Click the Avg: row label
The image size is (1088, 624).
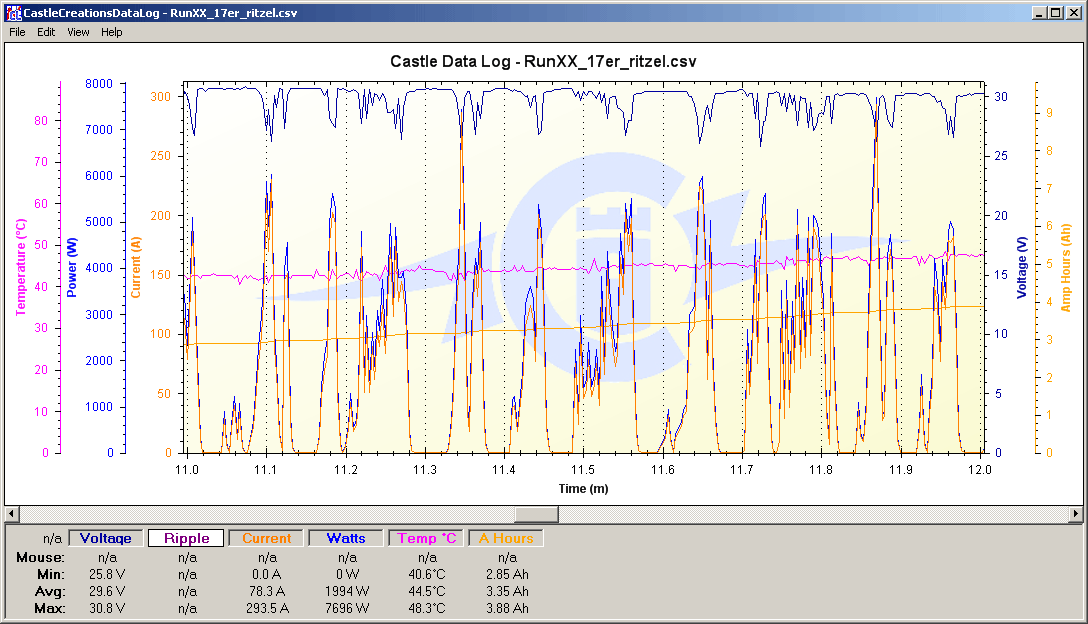[x=50, y=591]
